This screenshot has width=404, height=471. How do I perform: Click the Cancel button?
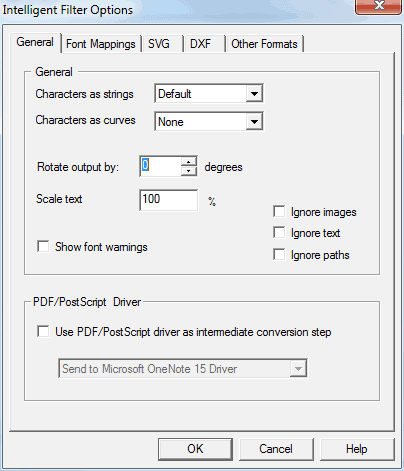276,449
